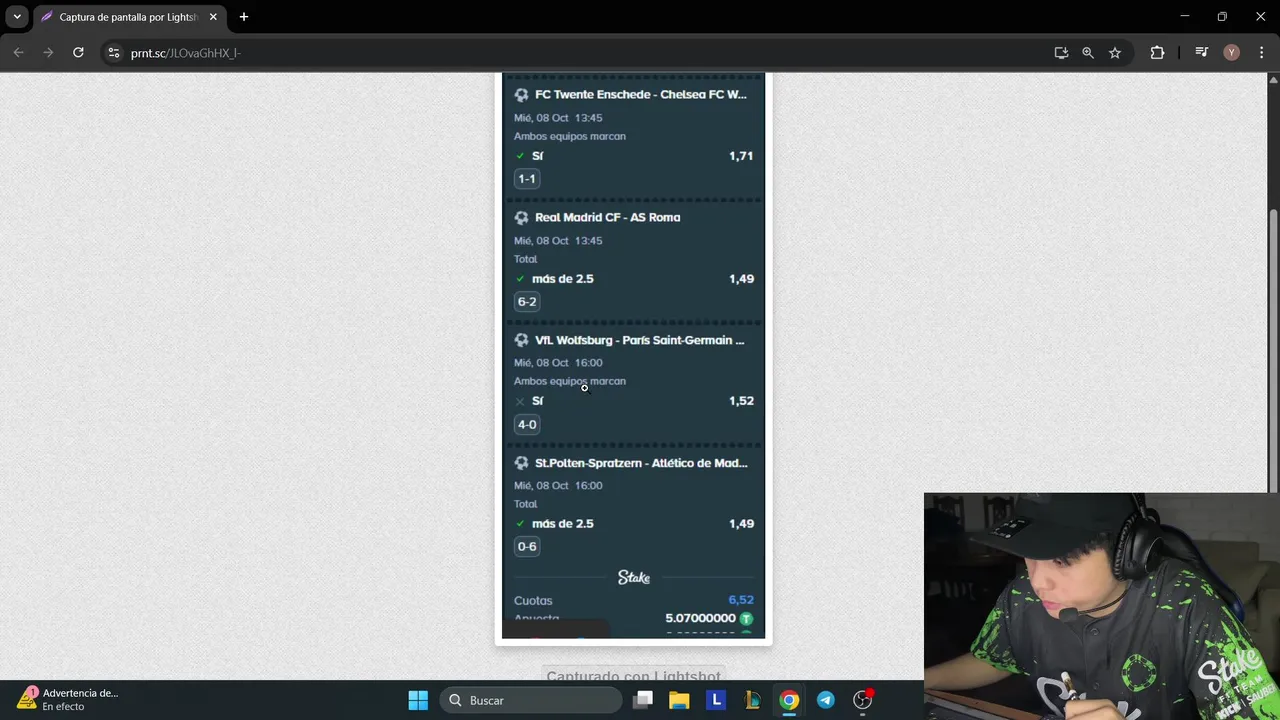
Task: Click the más de 2.5 pick under St.Polten
Action: (x=563, y=524)
